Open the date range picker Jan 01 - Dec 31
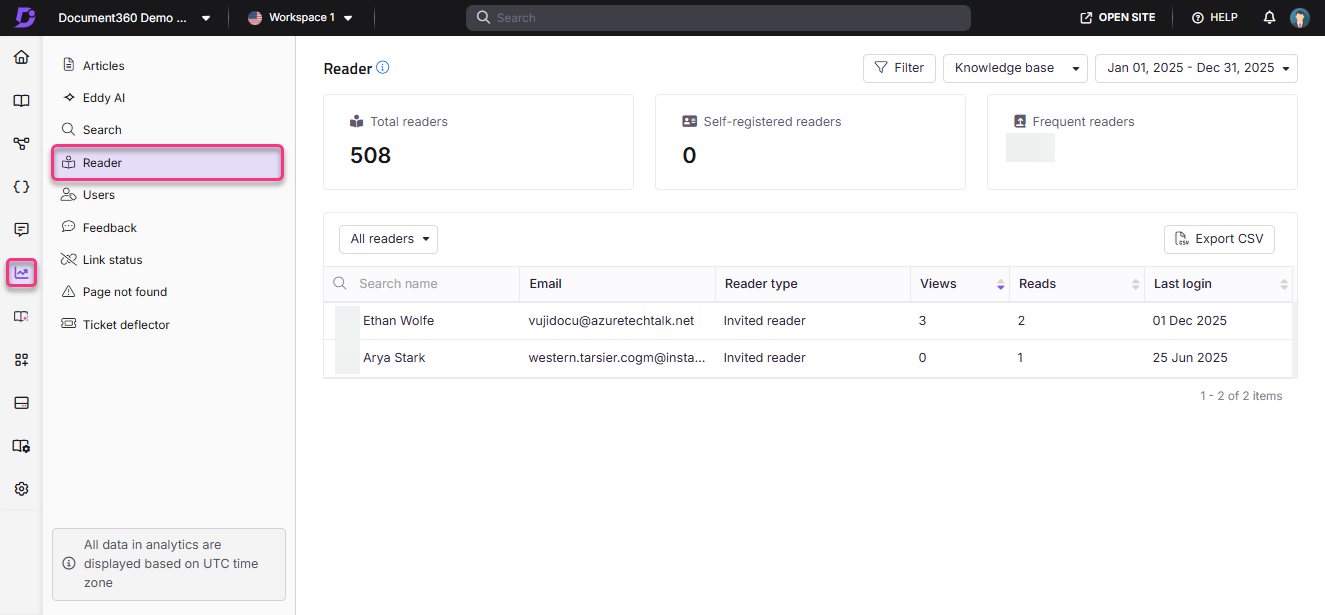1325x615 pixels. tap(1196, 68)
